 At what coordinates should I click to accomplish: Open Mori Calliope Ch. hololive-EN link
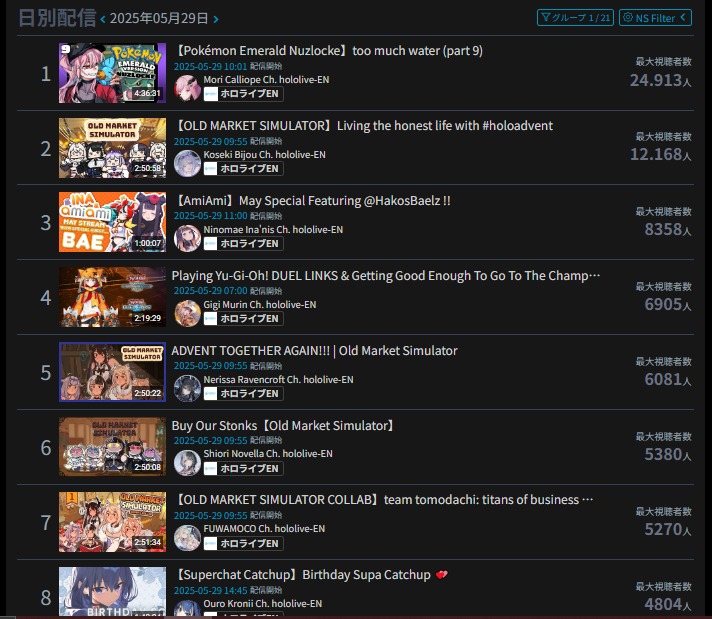pyautogui.click(x=266, y=79)
